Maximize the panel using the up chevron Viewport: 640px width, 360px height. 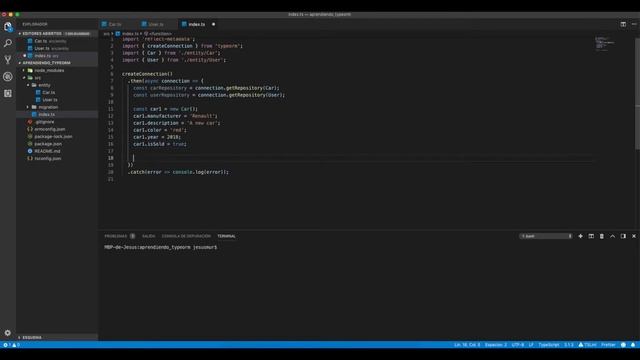point(612,236)
